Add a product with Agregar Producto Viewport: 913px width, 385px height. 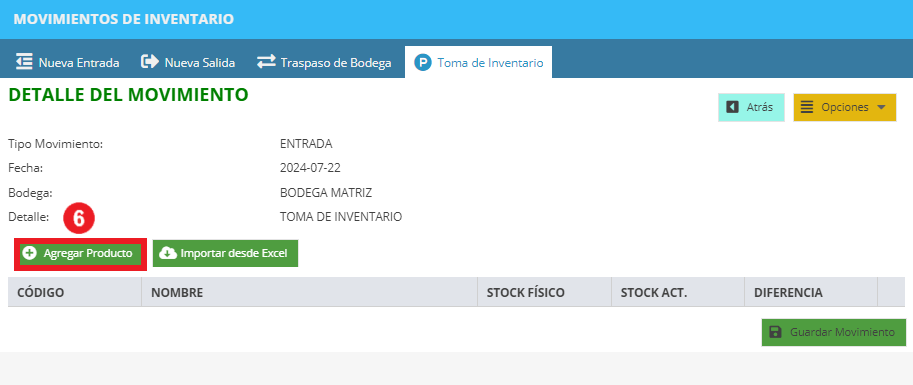click(80, 253)
